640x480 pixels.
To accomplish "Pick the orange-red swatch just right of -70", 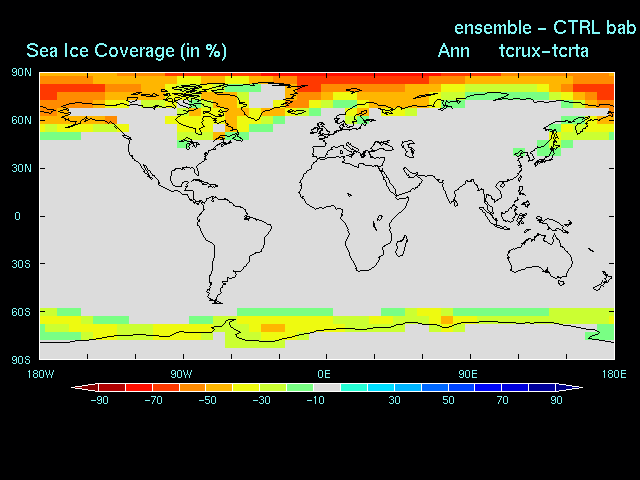I will pyautogui.click(x=166, y=387).
